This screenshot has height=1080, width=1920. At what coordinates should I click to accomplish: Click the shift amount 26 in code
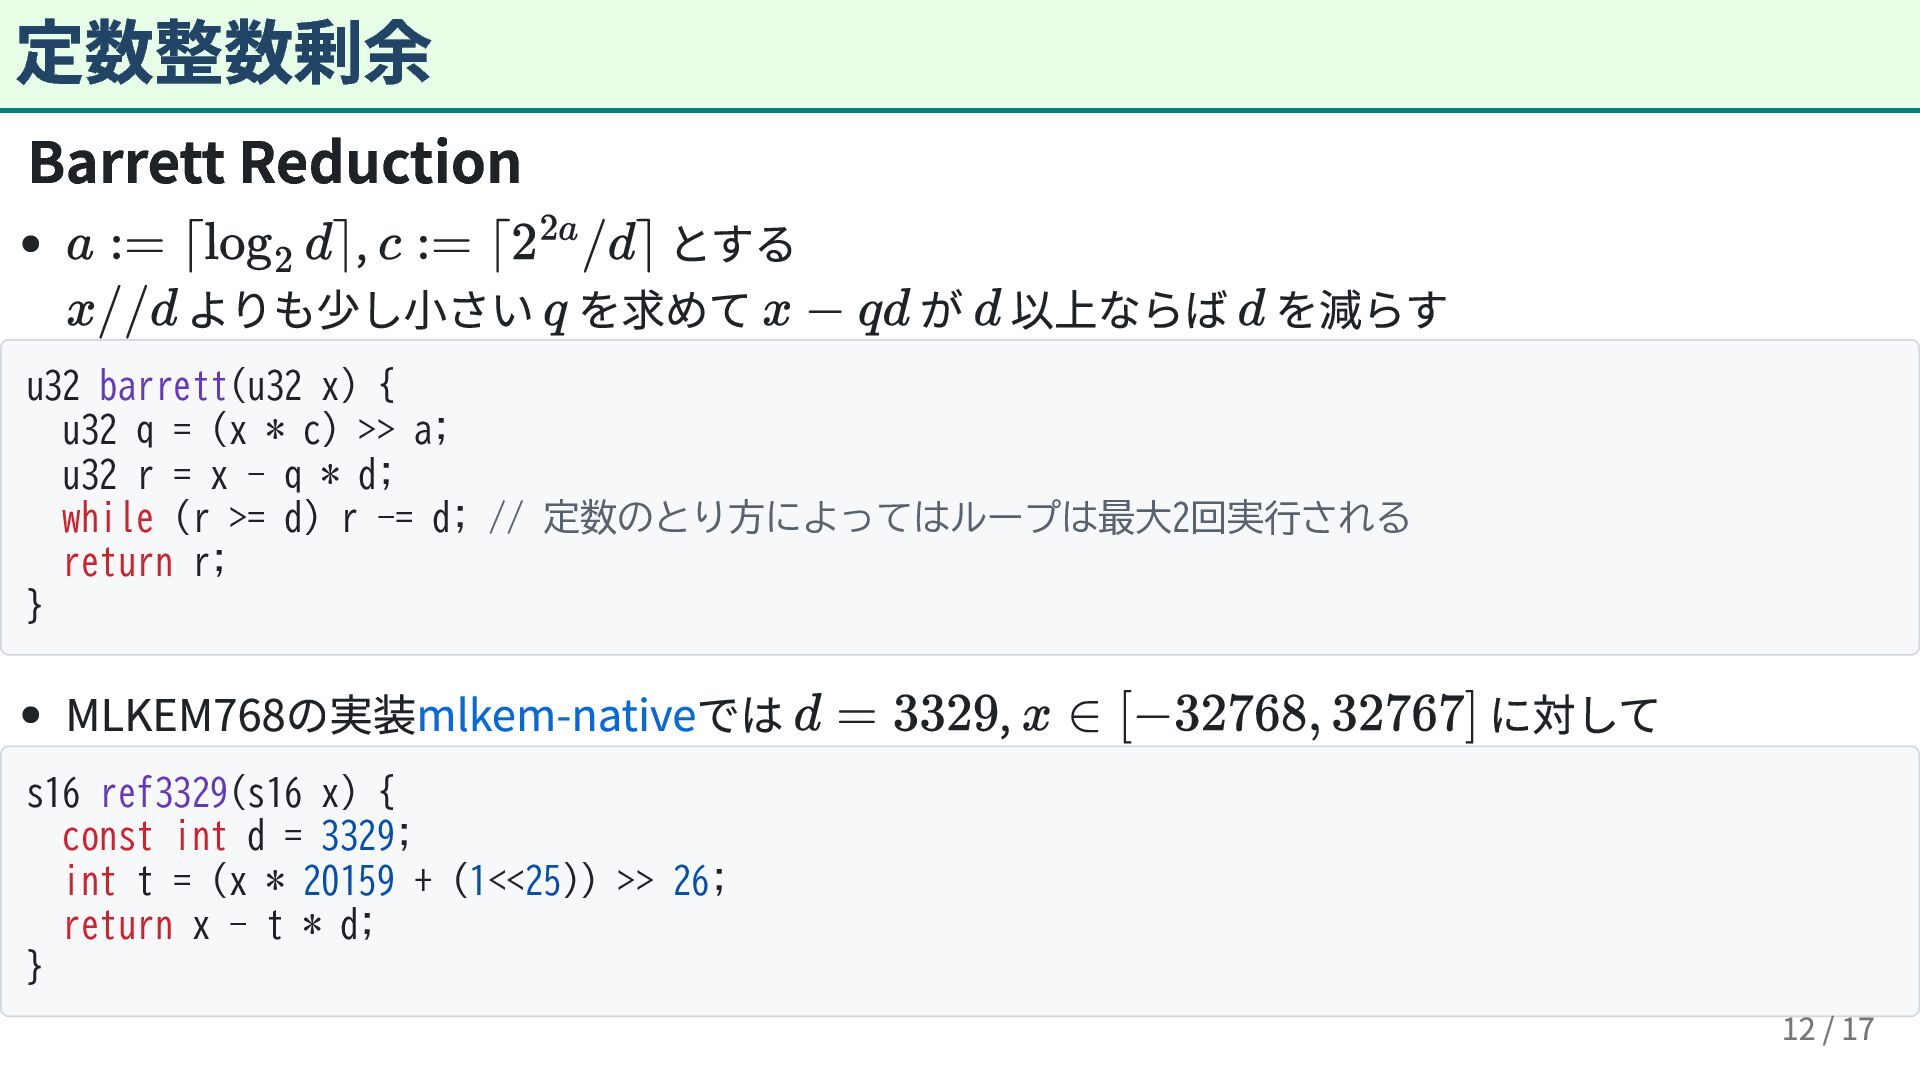click(690, 881)
